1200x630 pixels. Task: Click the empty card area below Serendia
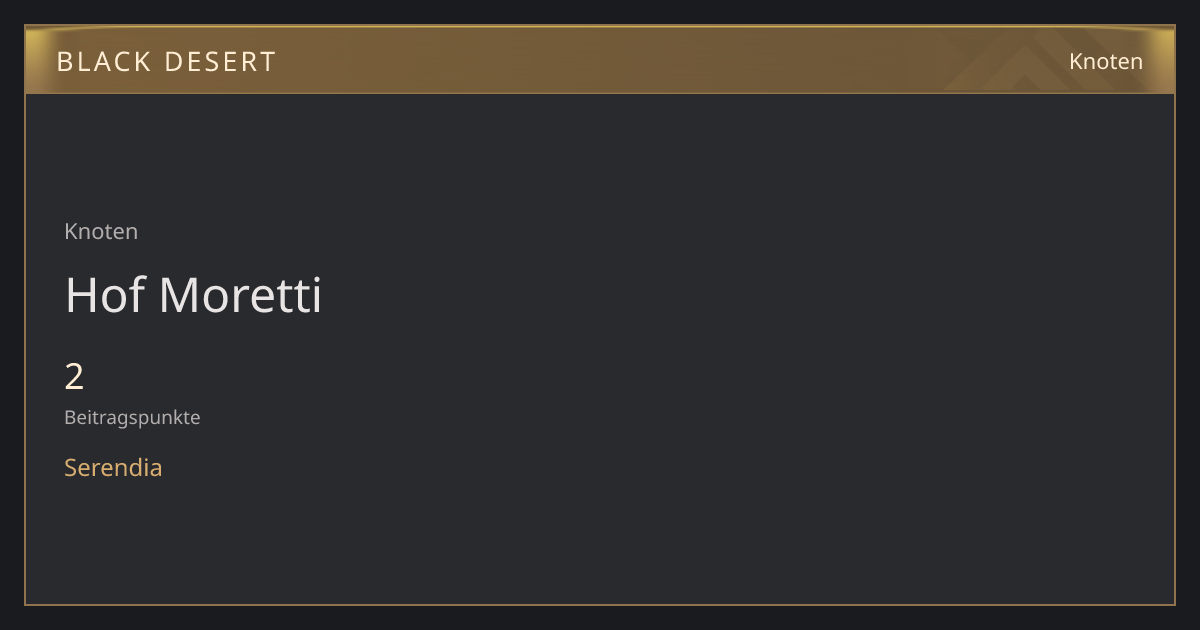tap(600, 545)
